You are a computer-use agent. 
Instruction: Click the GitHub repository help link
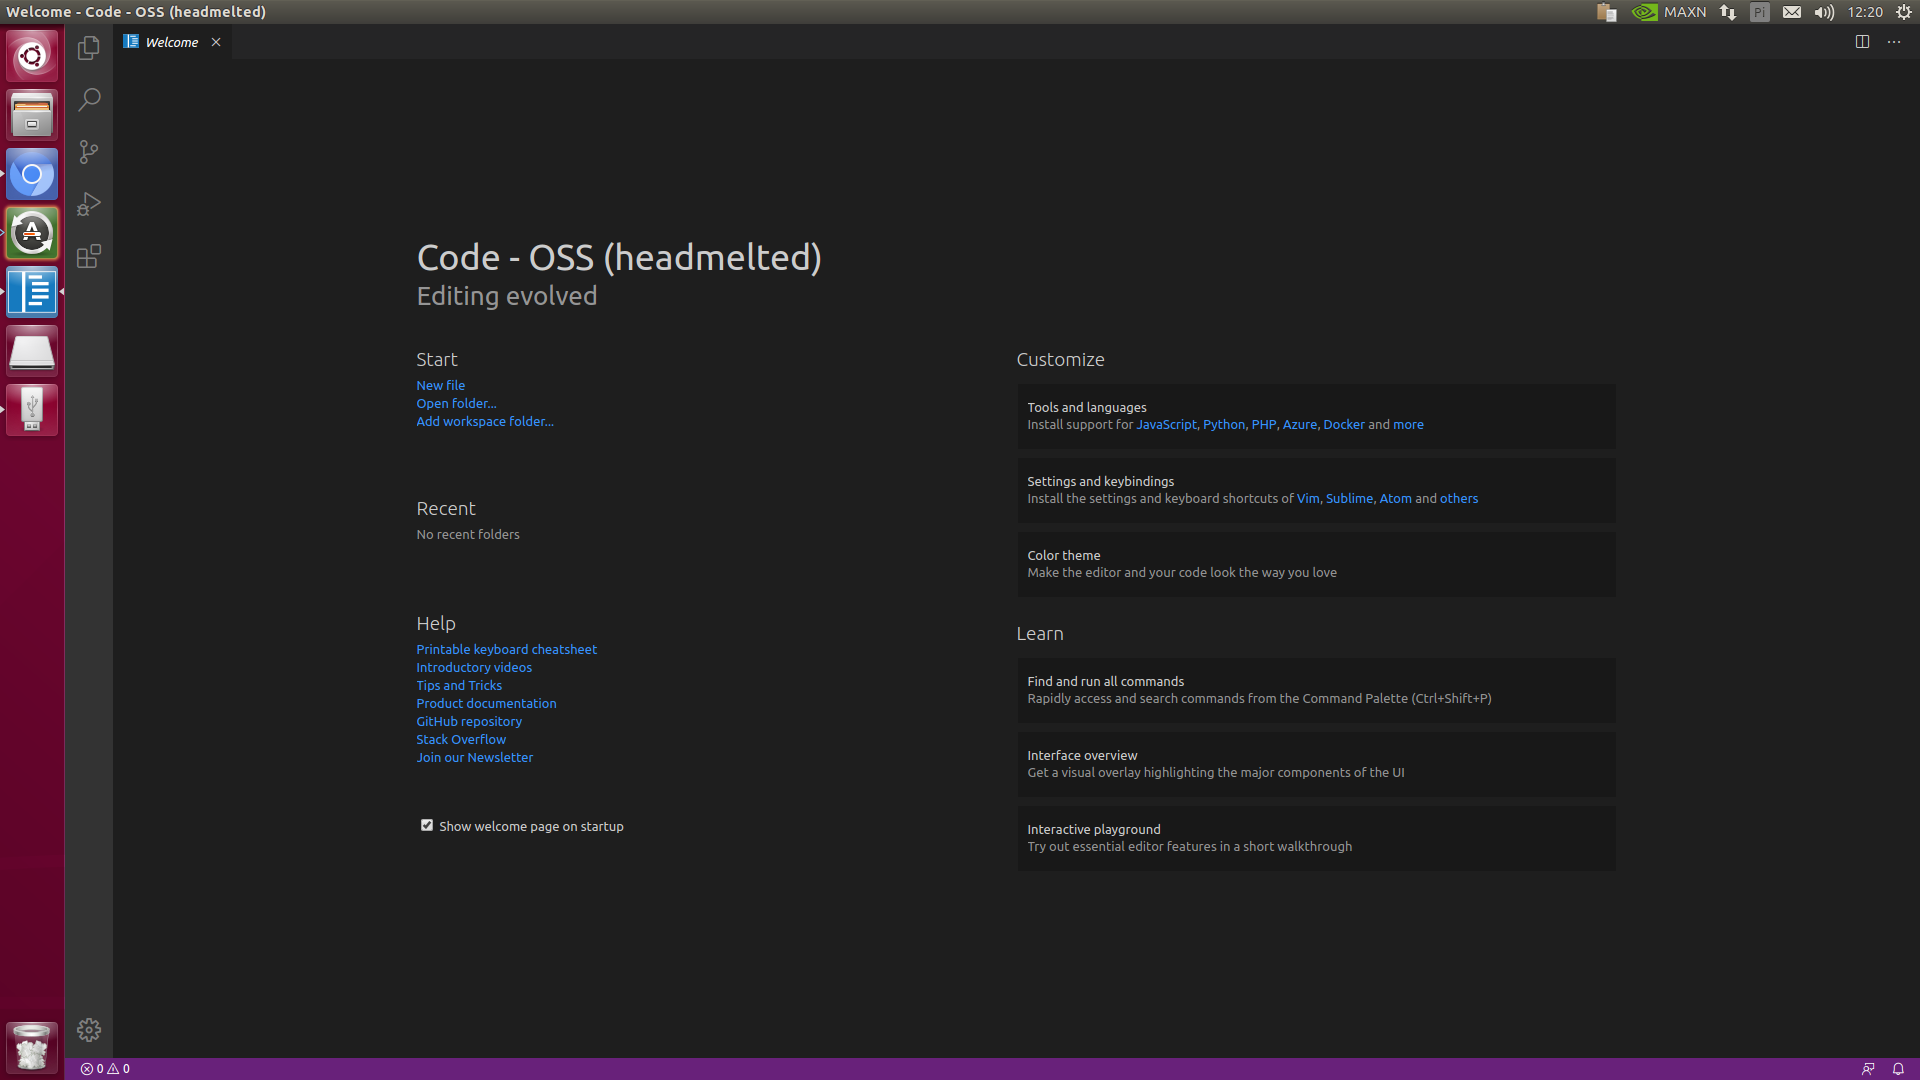[x=468, y=720]
